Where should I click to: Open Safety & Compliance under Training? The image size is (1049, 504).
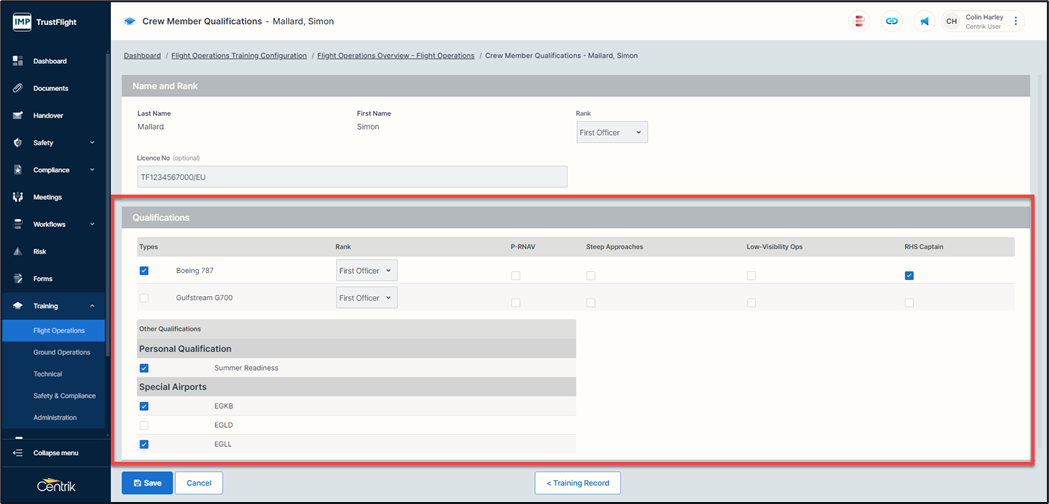pyautogui.click(x=64, y=396)
